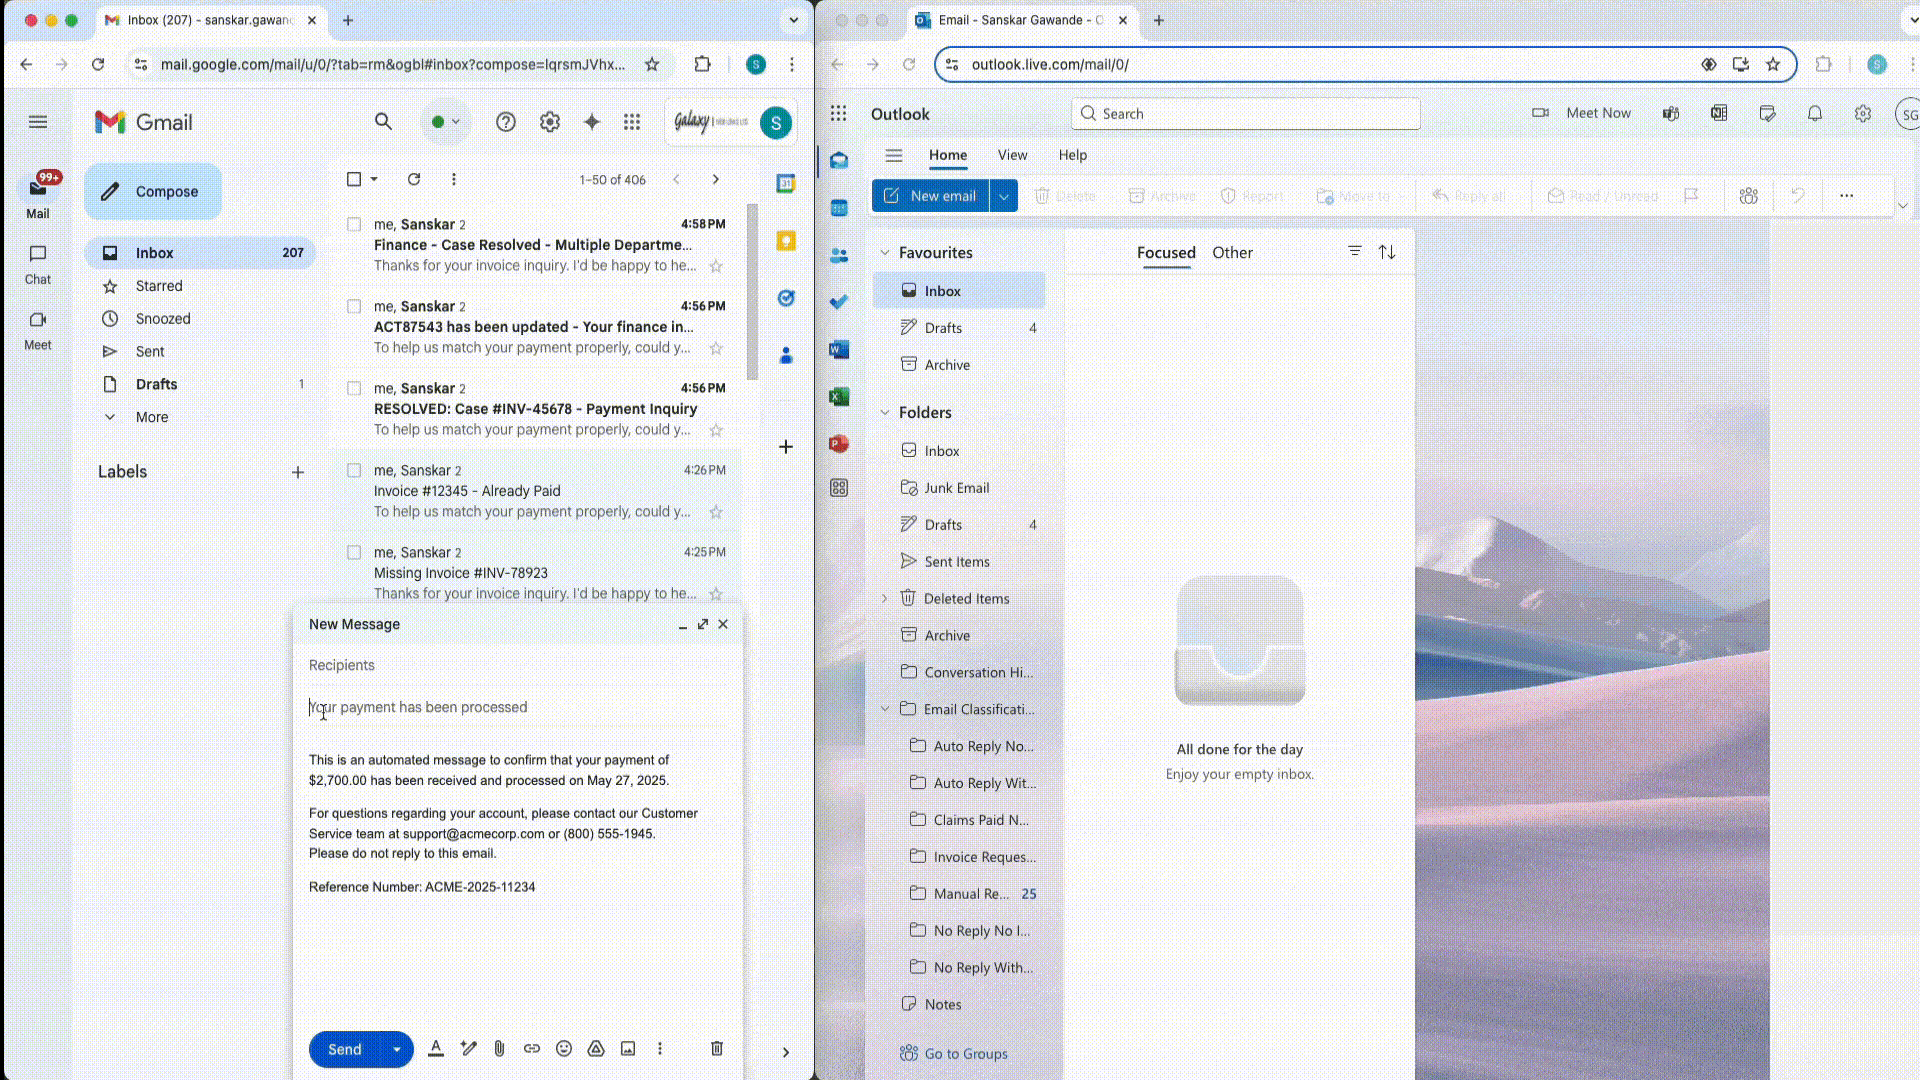
Task: Click the insert emoji icon in compose
Action: pos(564,1049)
